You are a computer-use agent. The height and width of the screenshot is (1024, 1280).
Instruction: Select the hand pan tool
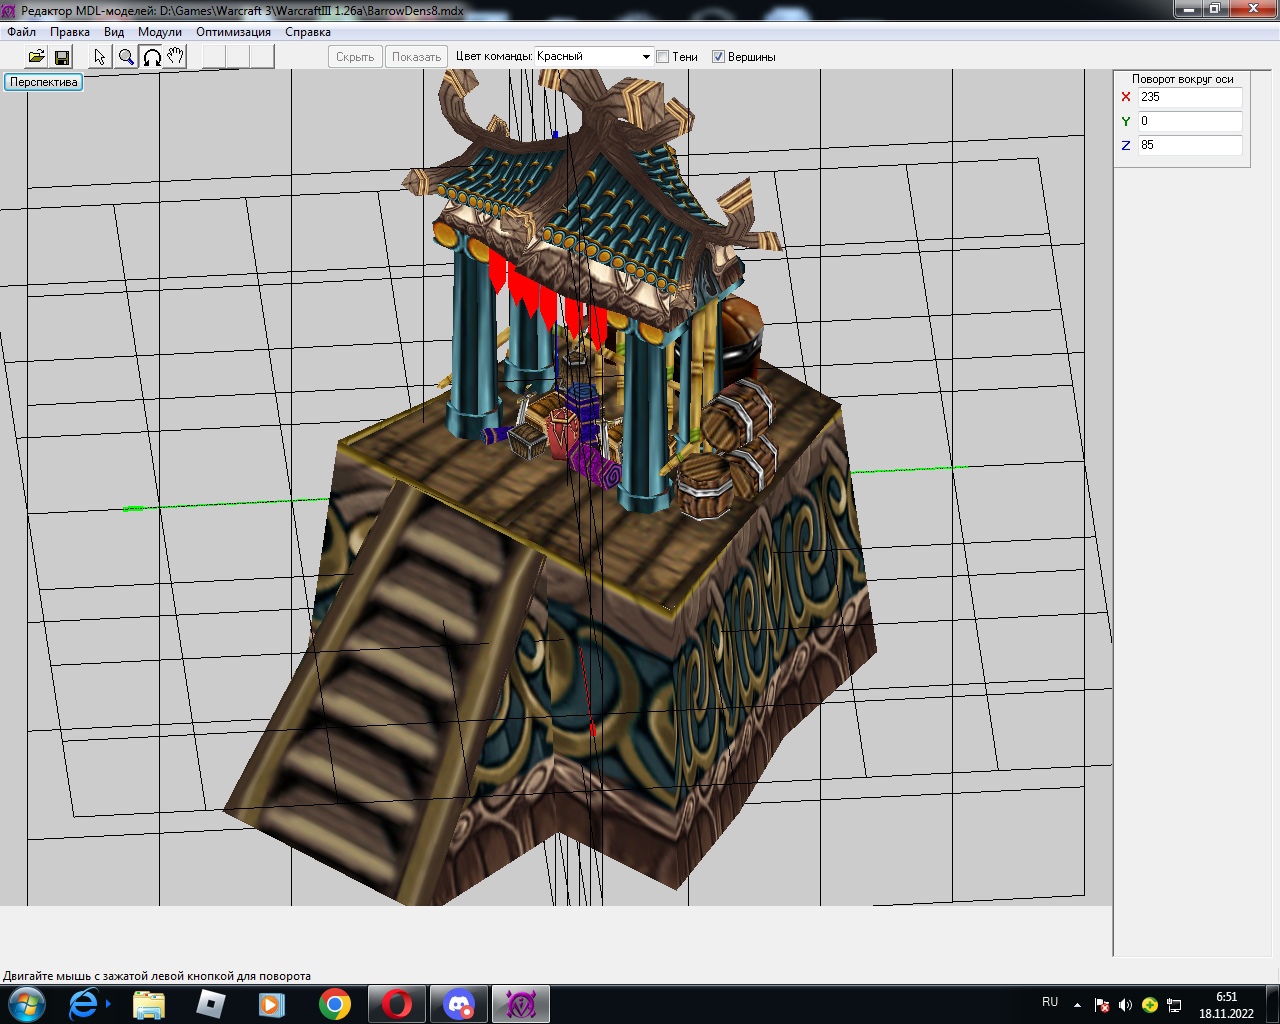tap(176, 57)
